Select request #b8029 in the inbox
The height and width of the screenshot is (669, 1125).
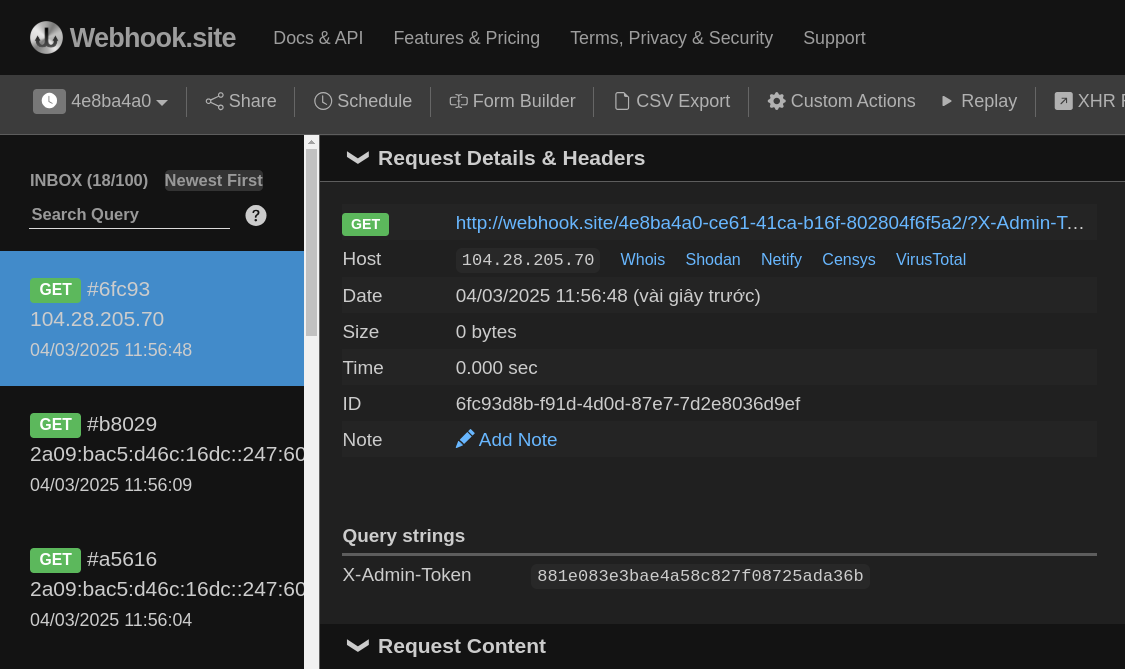point(152,453)
